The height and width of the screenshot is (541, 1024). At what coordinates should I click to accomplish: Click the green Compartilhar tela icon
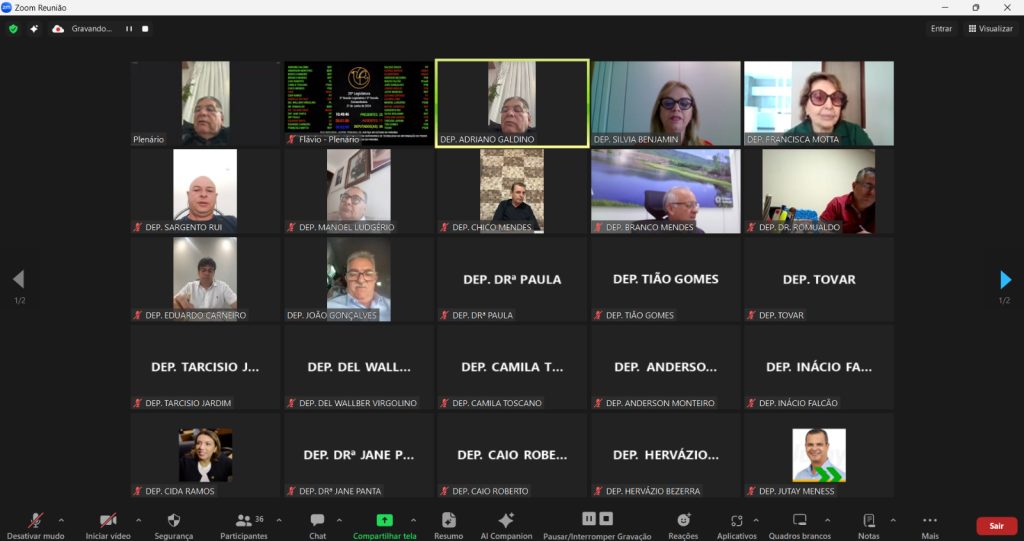pyautogui.click(x=384, y=520)
